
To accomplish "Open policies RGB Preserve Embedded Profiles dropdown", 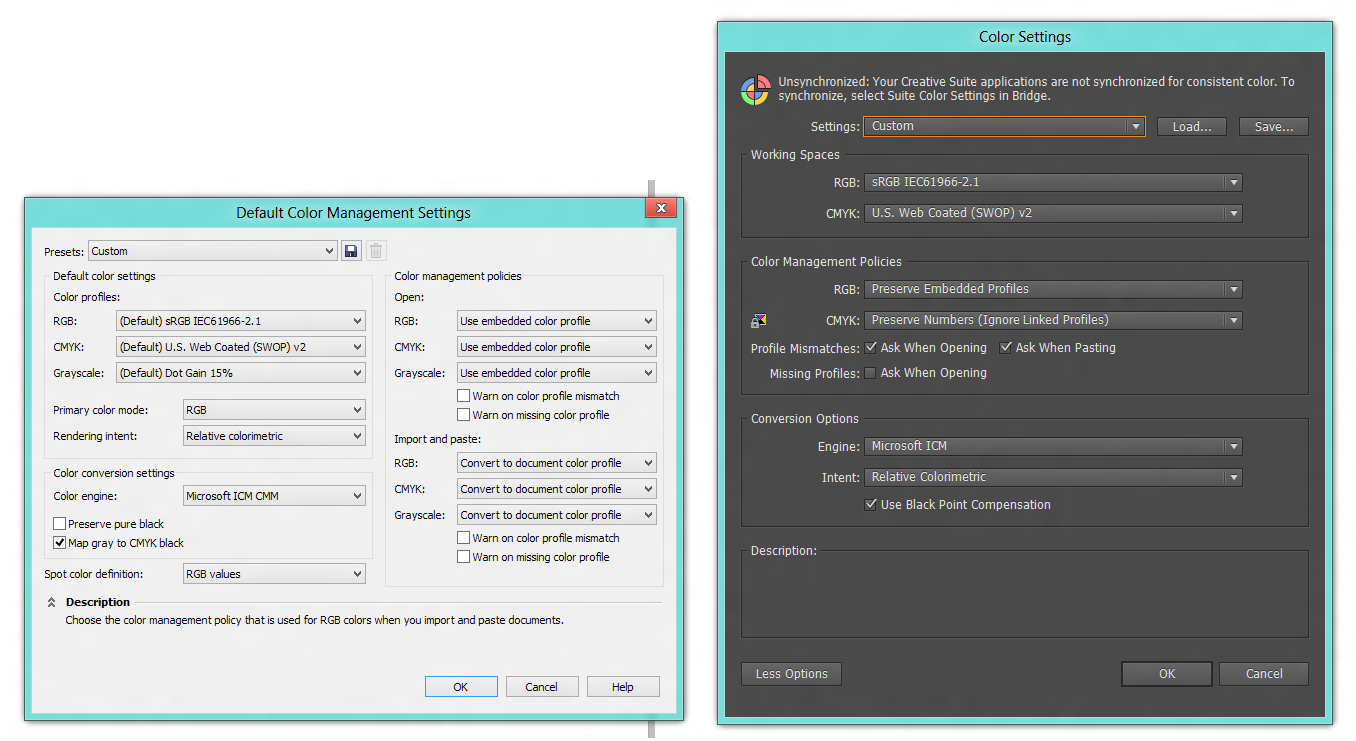I will tap(1053, 289).
